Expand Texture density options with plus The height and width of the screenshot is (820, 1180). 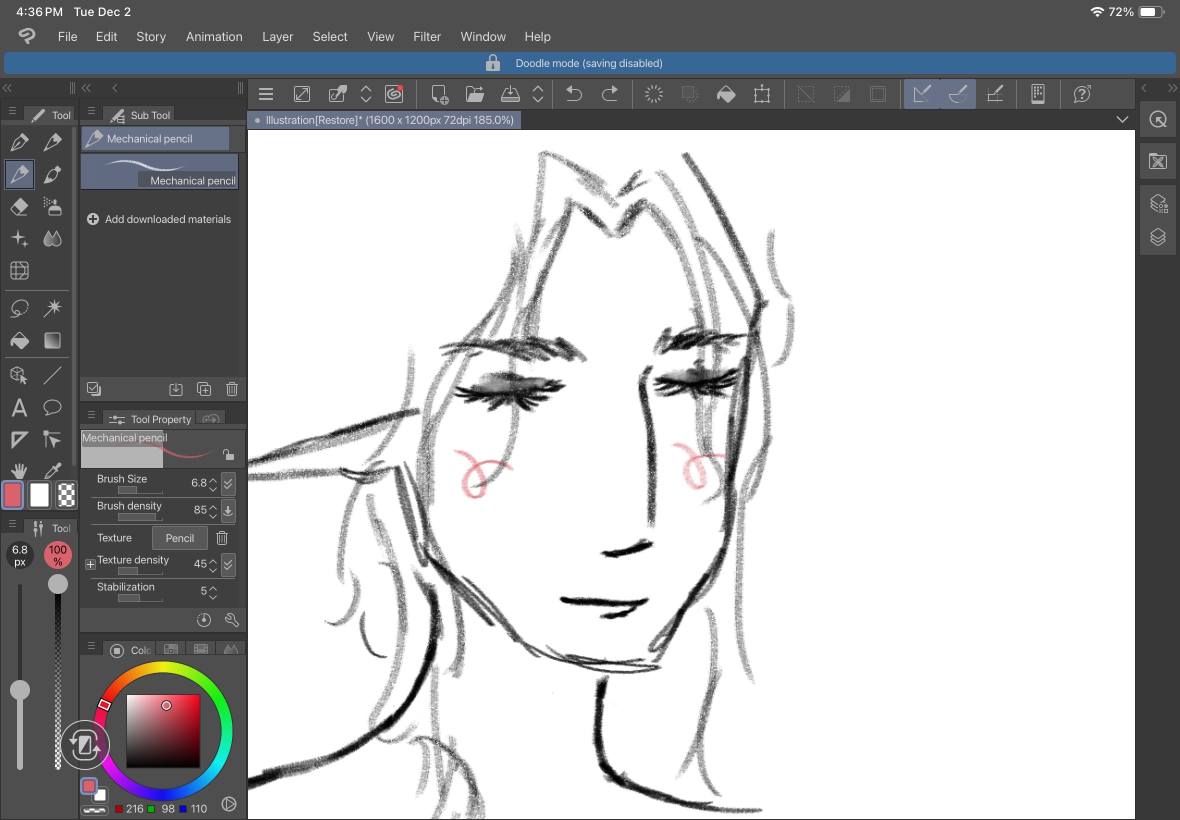point(90,563)
